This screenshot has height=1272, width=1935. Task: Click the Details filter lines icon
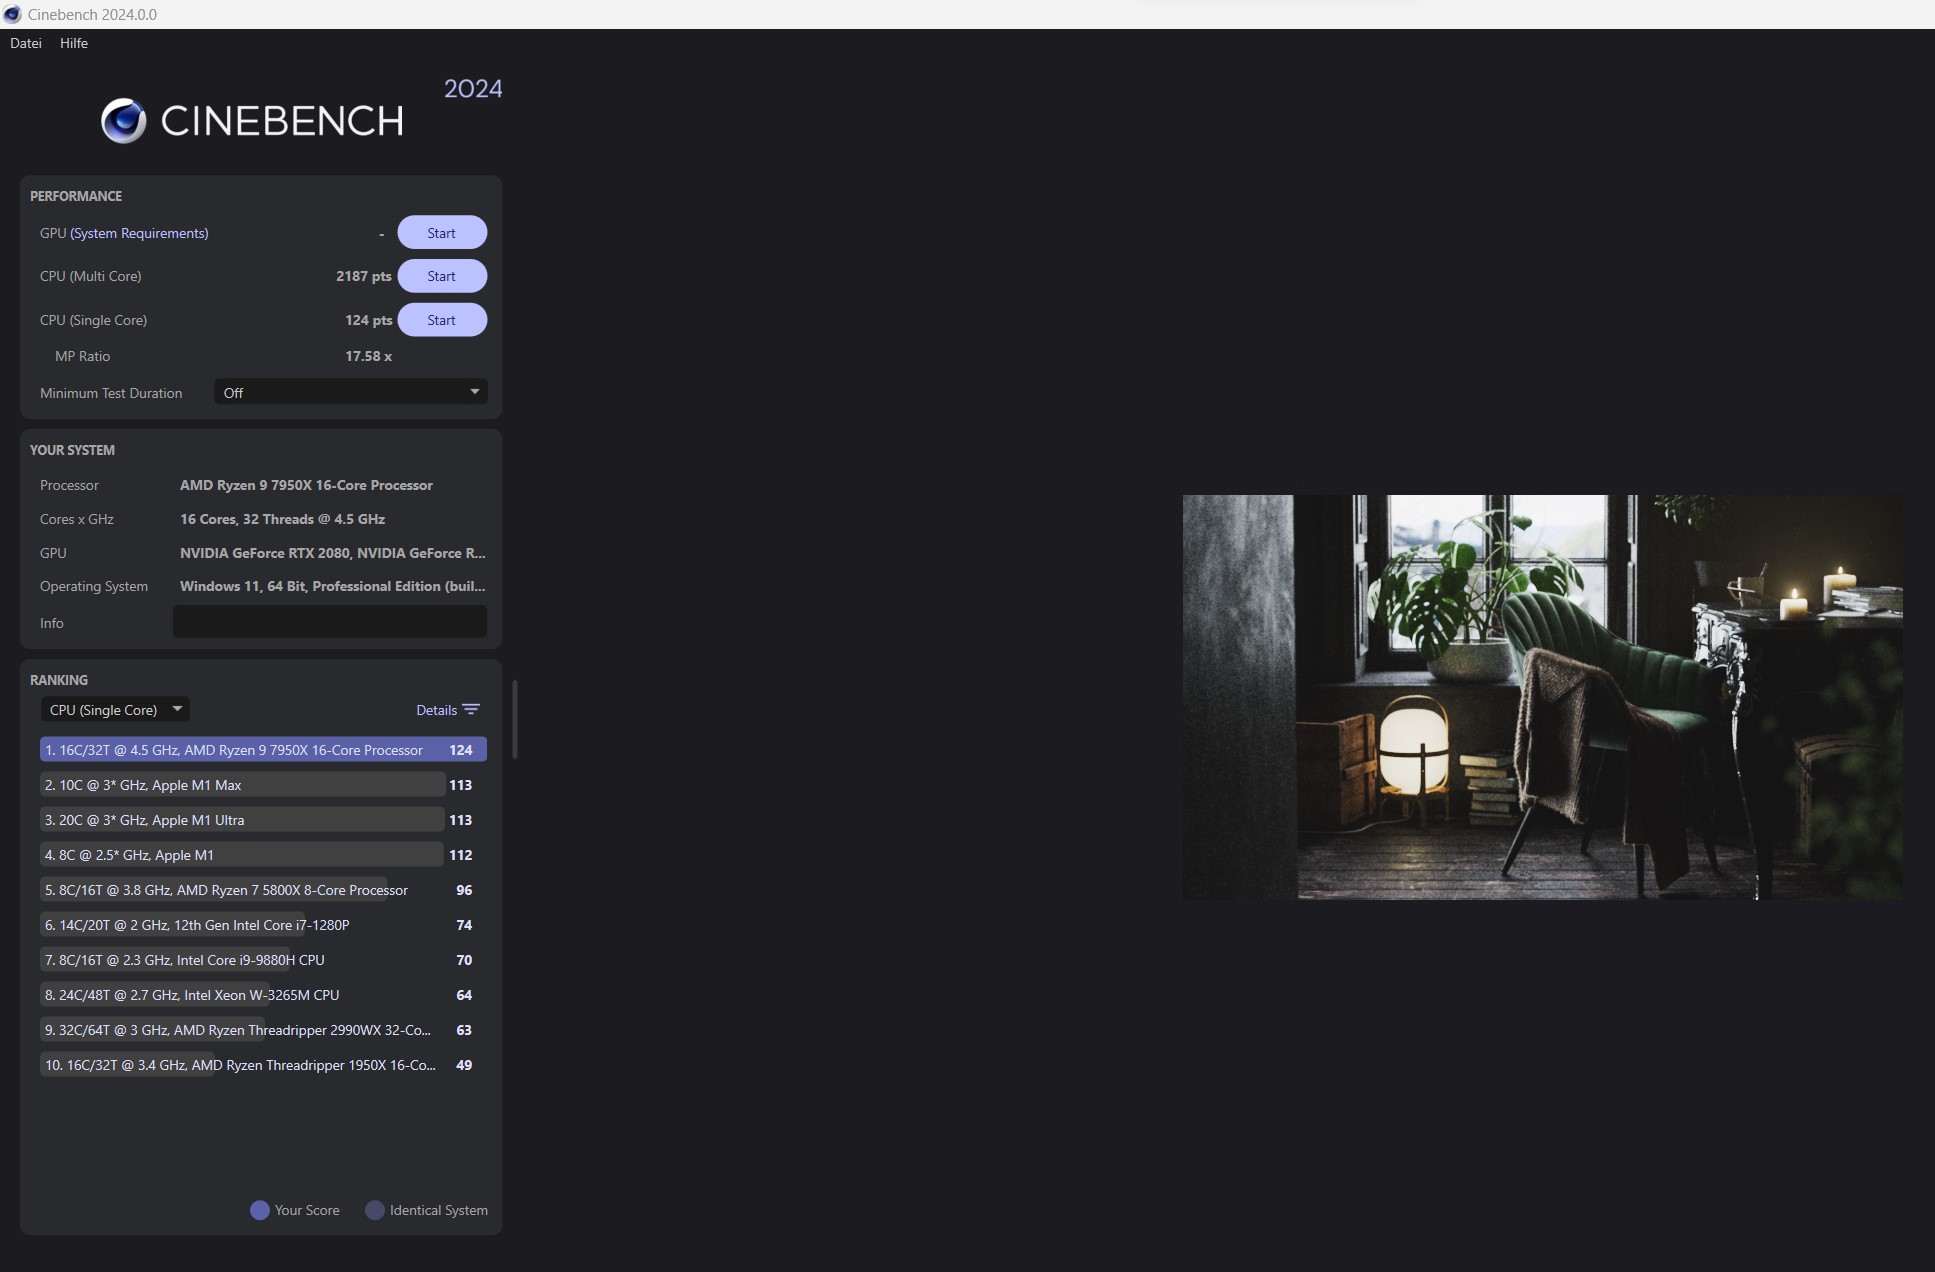[471, 710]
